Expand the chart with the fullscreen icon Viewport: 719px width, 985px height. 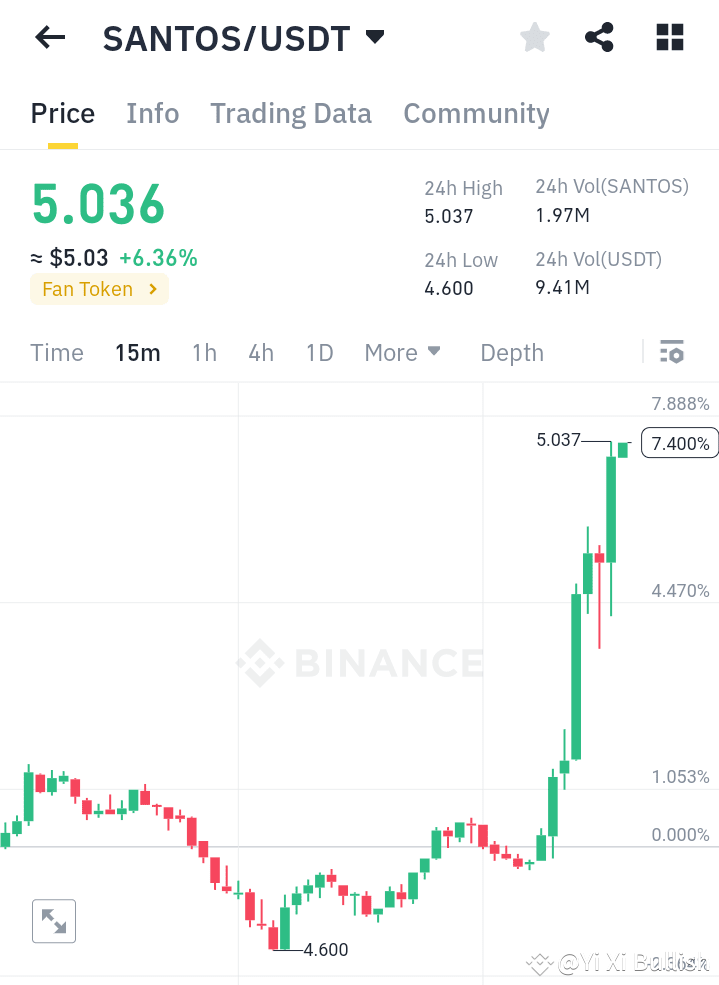[x=53, y=921]
